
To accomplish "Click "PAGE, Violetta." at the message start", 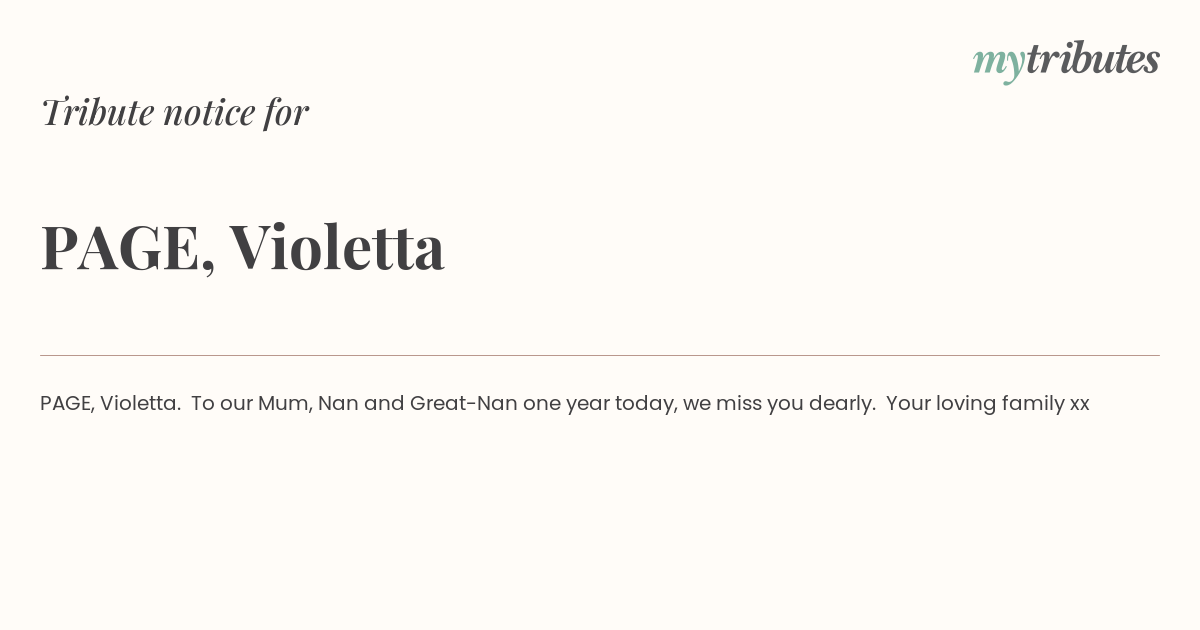I will (x=110, y=403).
